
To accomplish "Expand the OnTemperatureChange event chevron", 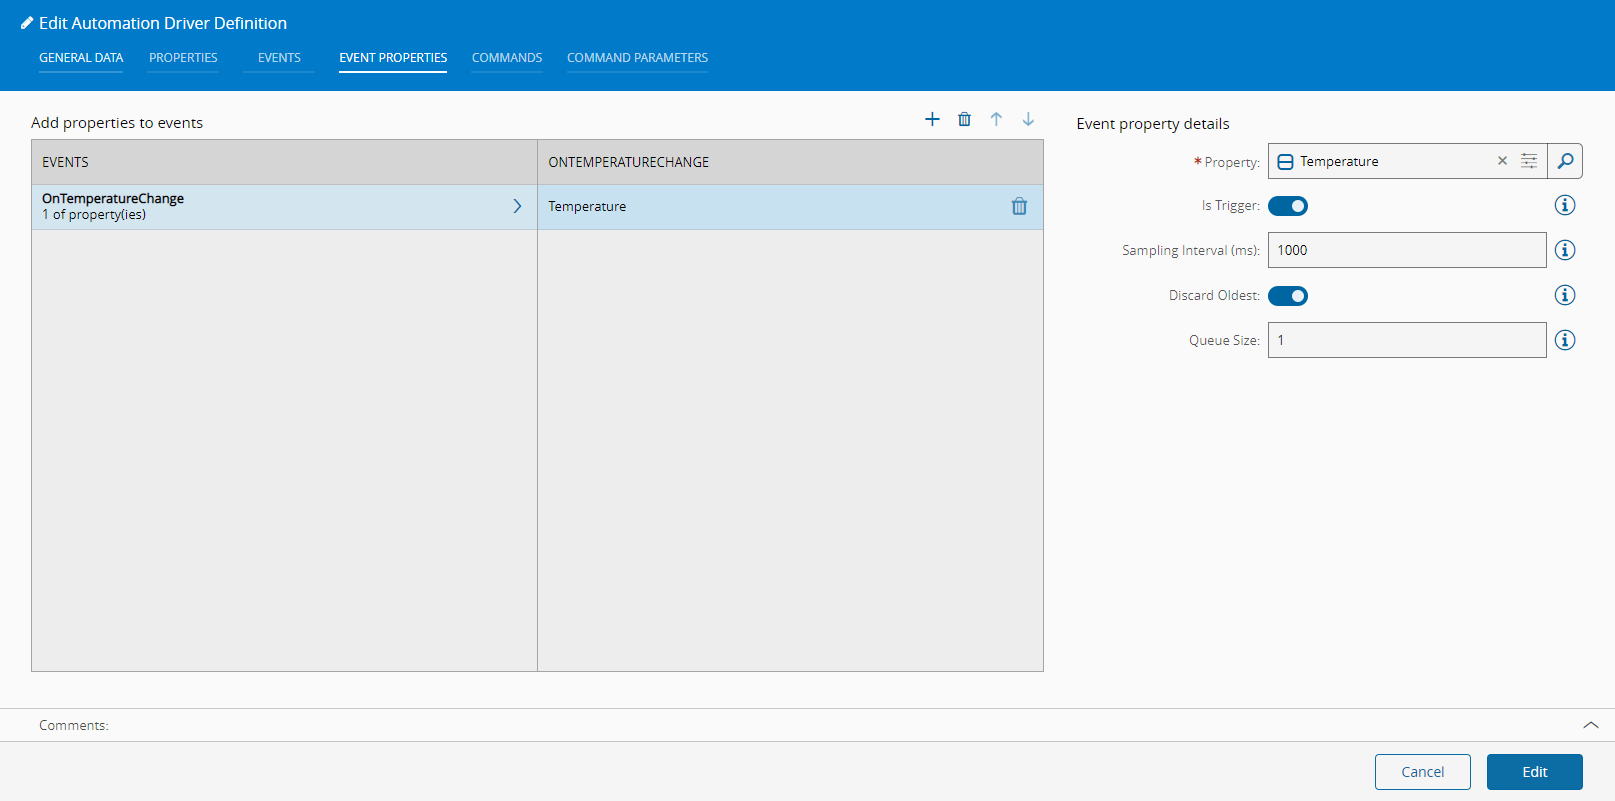I will pyautogui.click(x=517, y=206).
